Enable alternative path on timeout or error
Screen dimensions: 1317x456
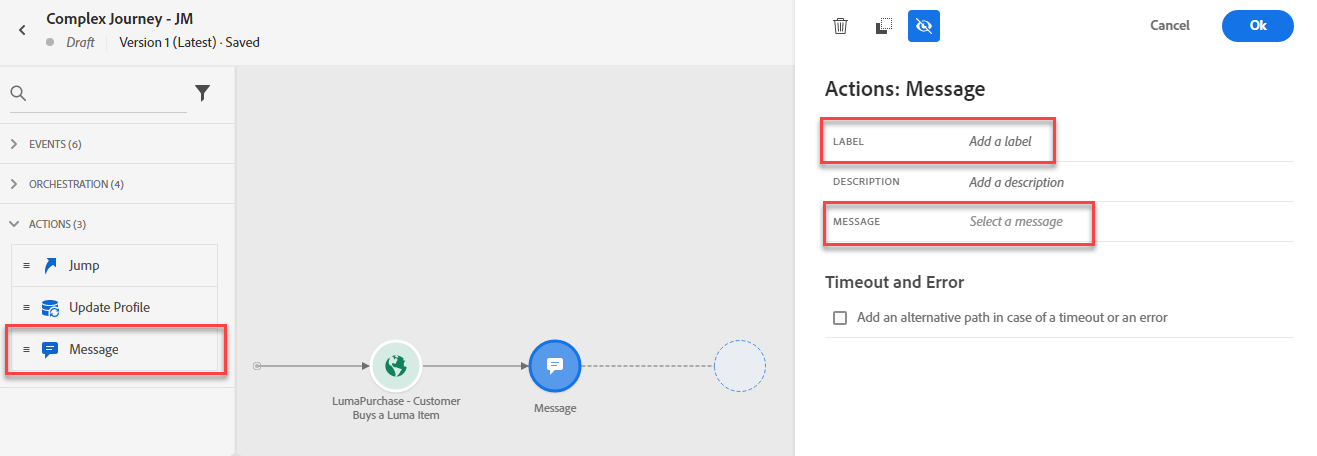tap(840, 318)
